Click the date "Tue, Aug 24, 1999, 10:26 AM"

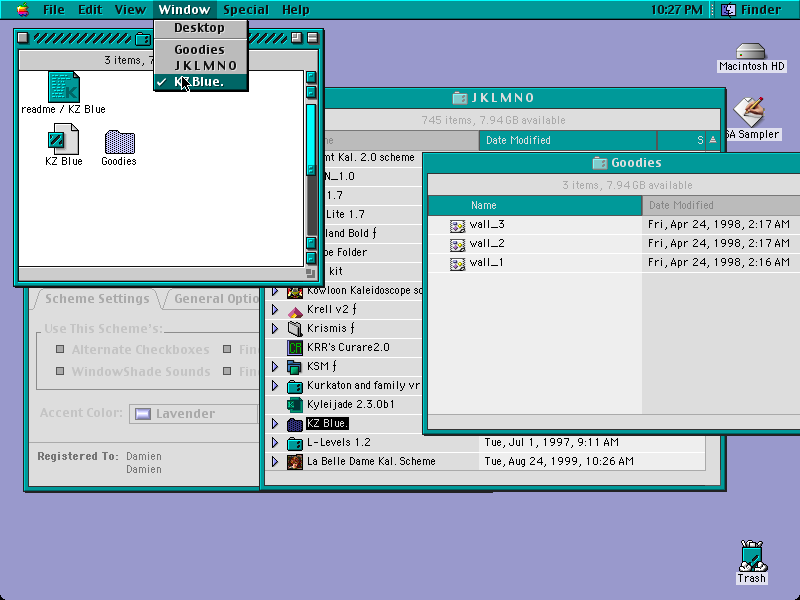[x=559, y=461]
